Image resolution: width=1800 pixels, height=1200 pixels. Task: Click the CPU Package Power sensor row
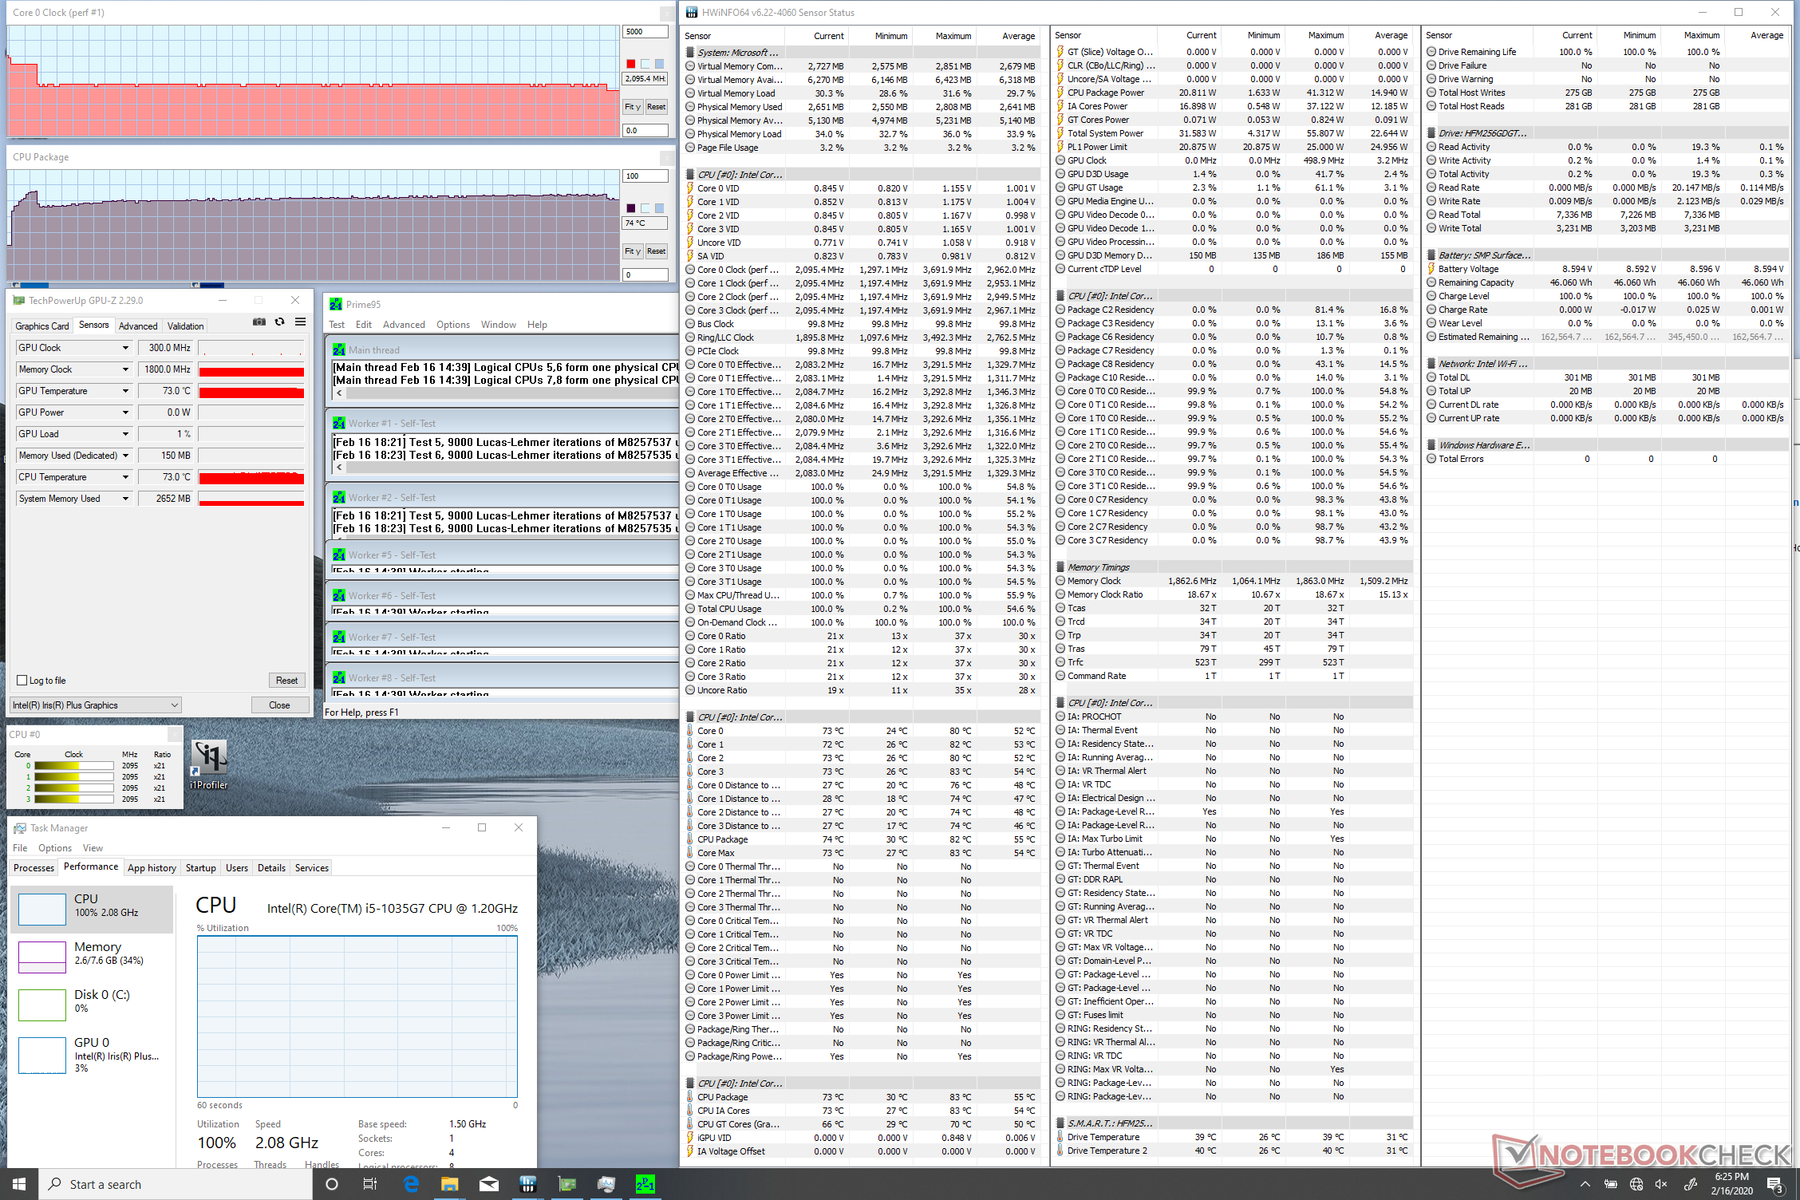pyautogui.click(x=1233, y=93)
